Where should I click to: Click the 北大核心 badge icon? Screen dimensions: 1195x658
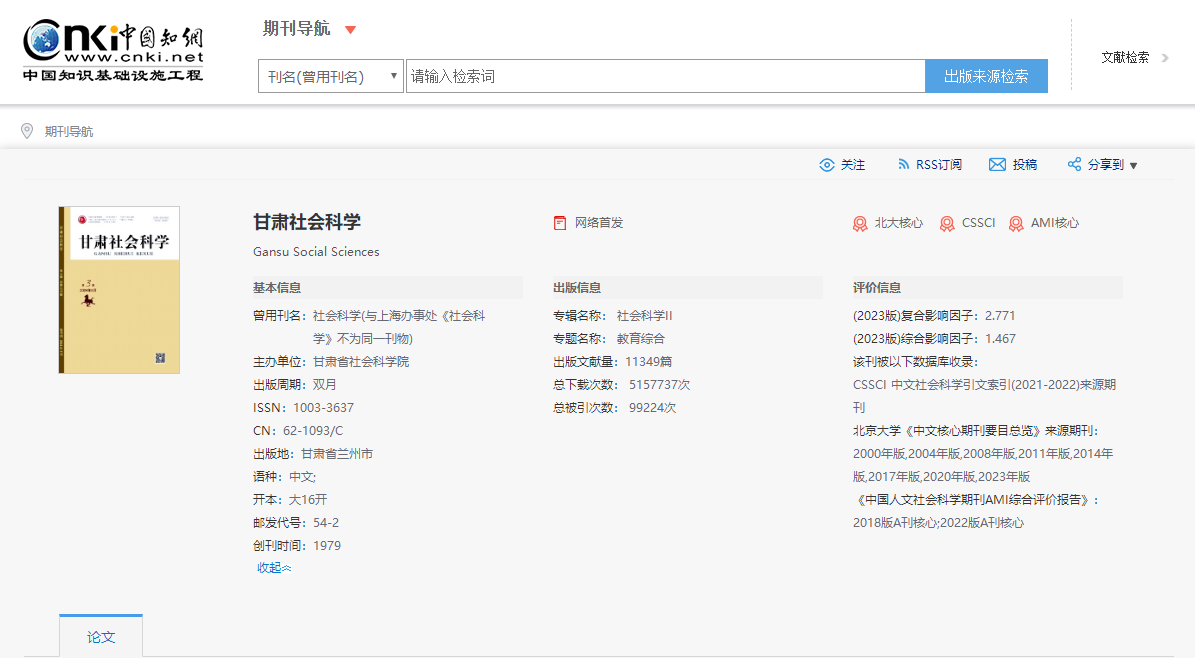860,223
